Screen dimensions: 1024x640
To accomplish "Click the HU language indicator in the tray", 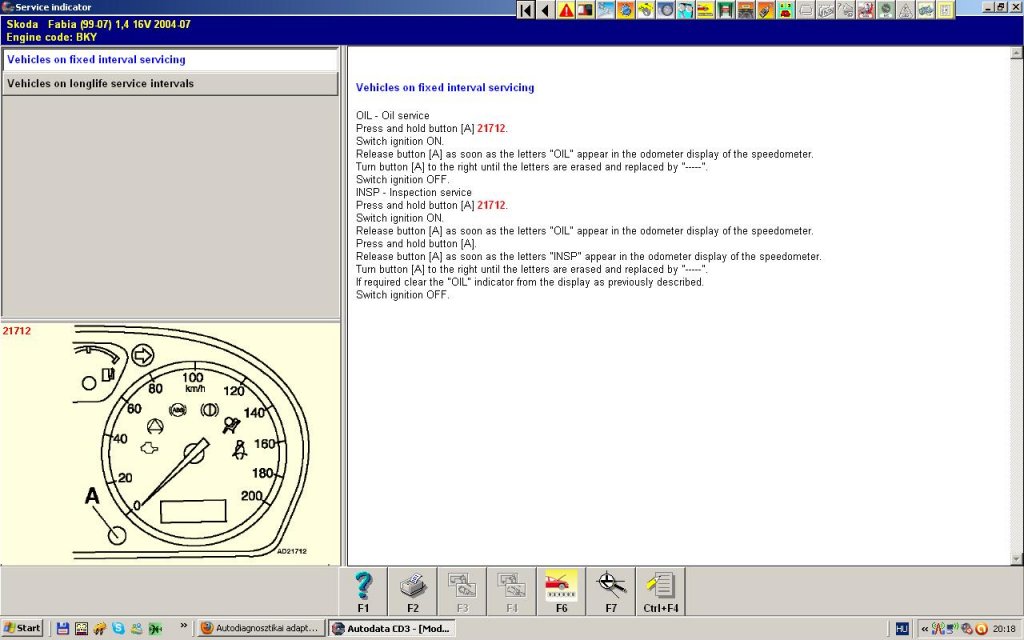I will tap(902, 628).
